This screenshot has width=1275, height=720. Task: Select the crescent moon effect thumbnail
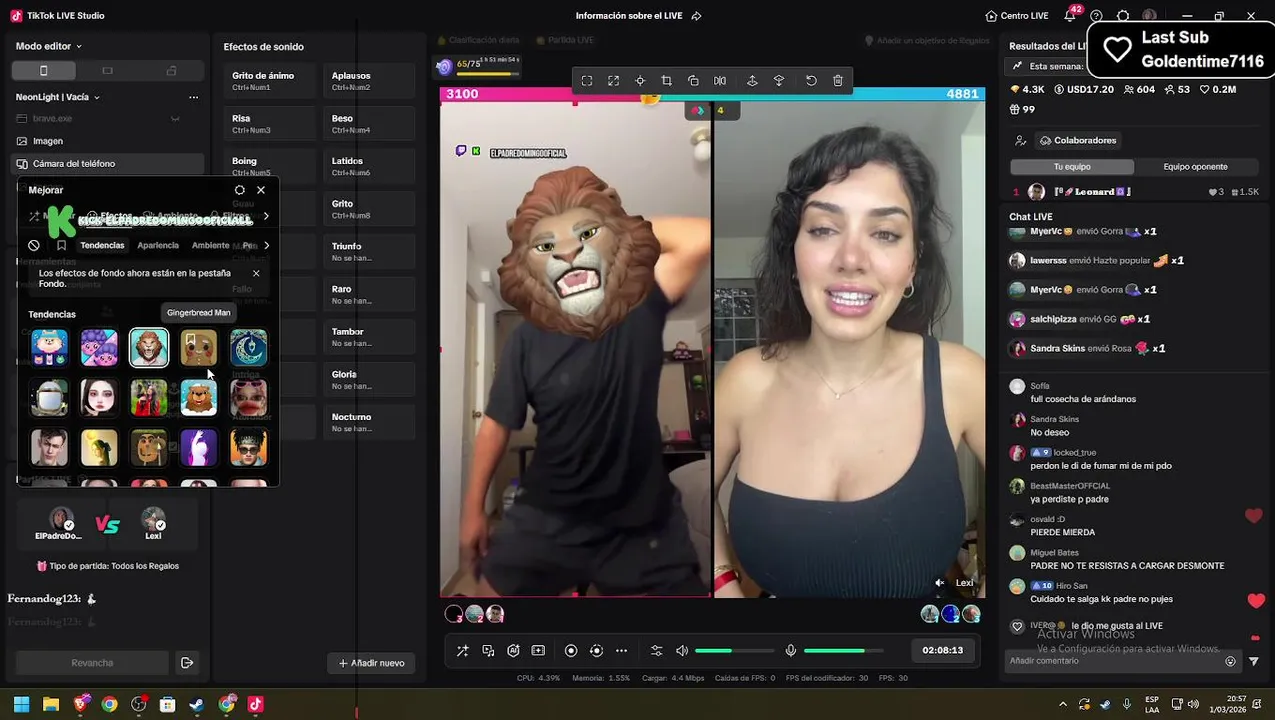(x=248, y=348)
